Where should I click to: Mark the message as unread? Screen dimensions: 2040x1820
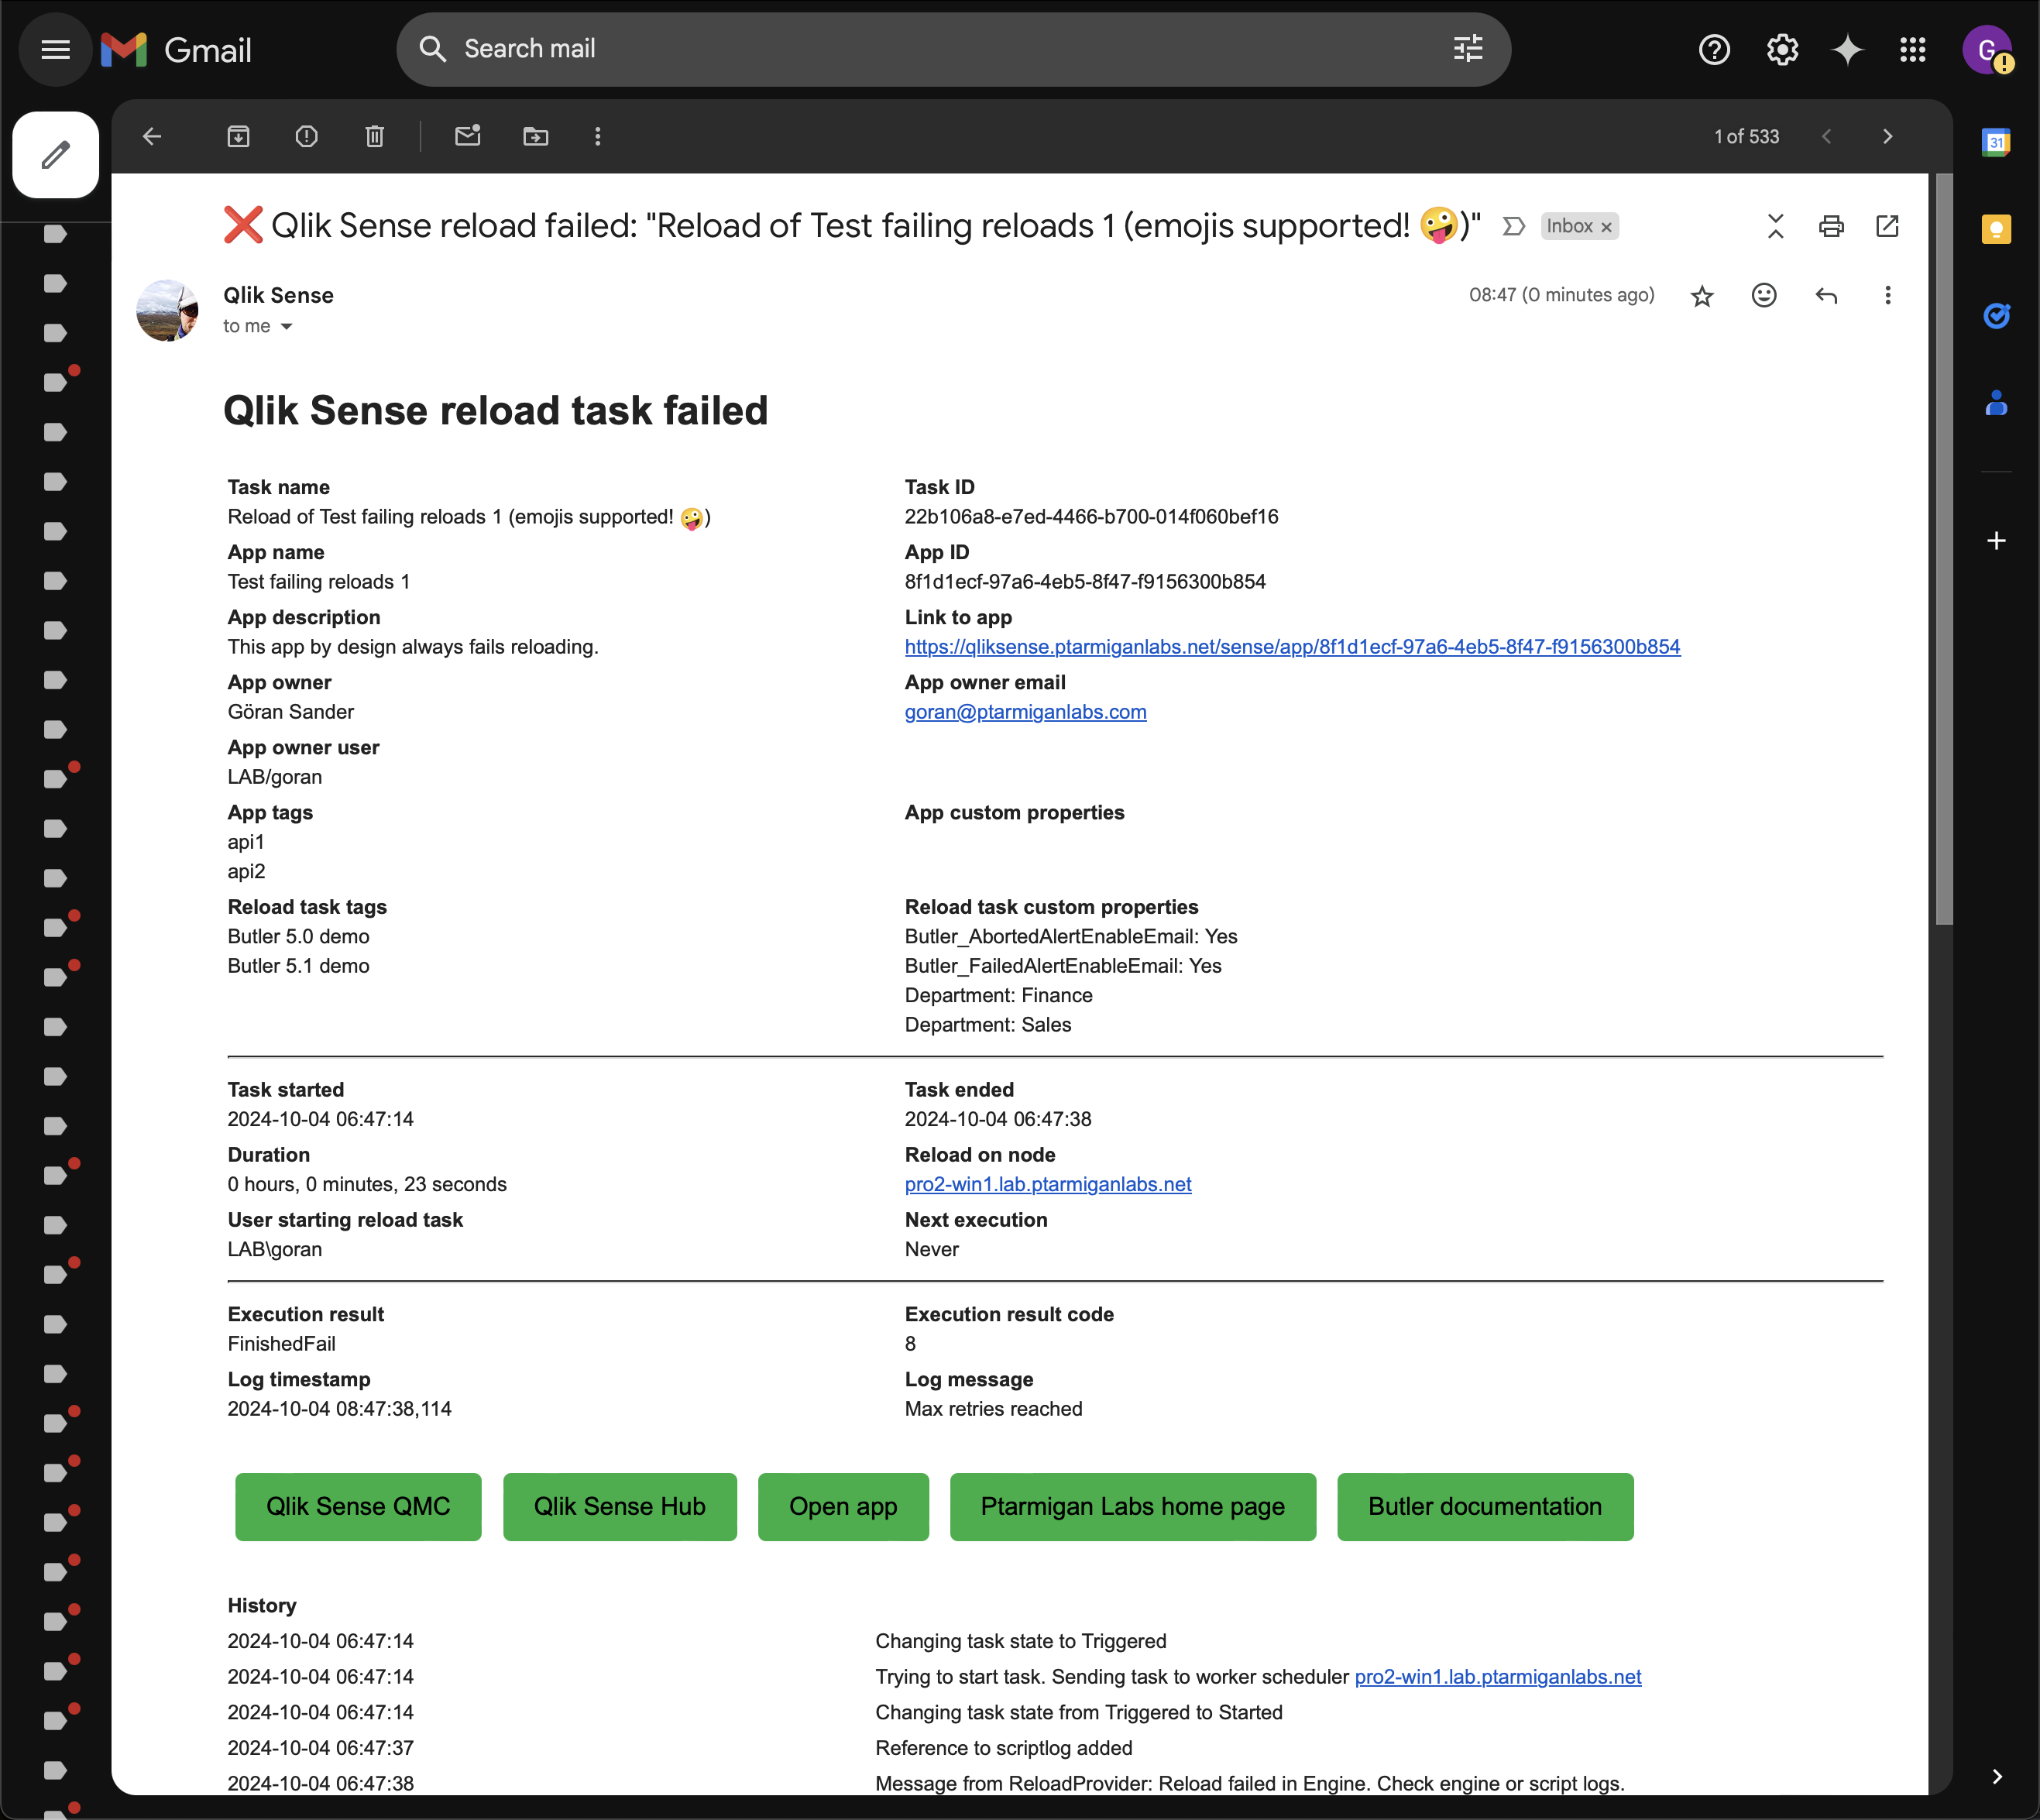467,136
